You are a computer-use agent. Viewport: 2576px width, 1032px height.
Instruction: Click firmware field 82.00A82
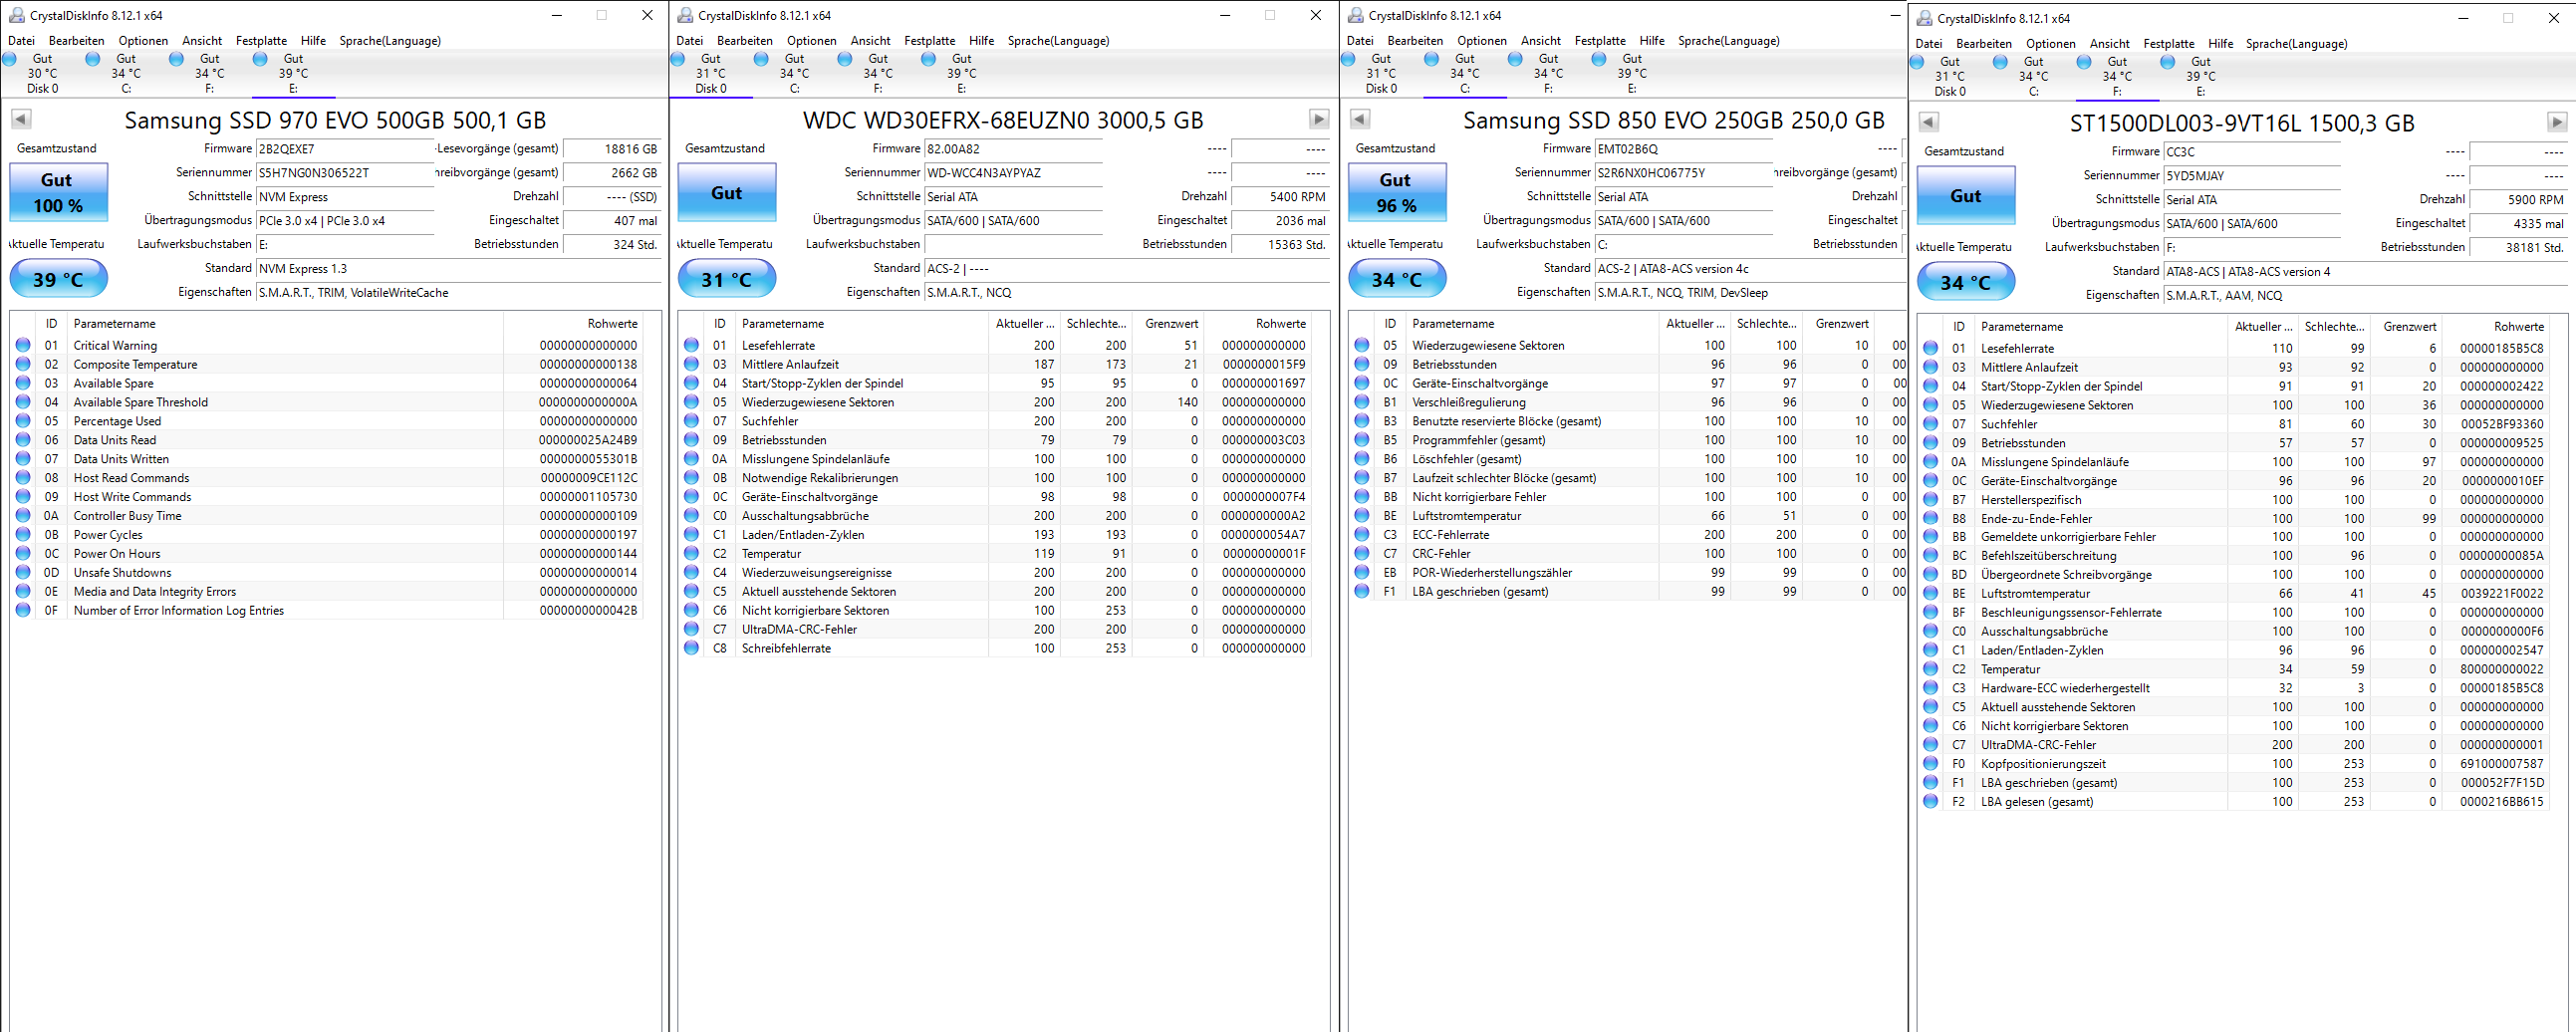click(1013, 149)
